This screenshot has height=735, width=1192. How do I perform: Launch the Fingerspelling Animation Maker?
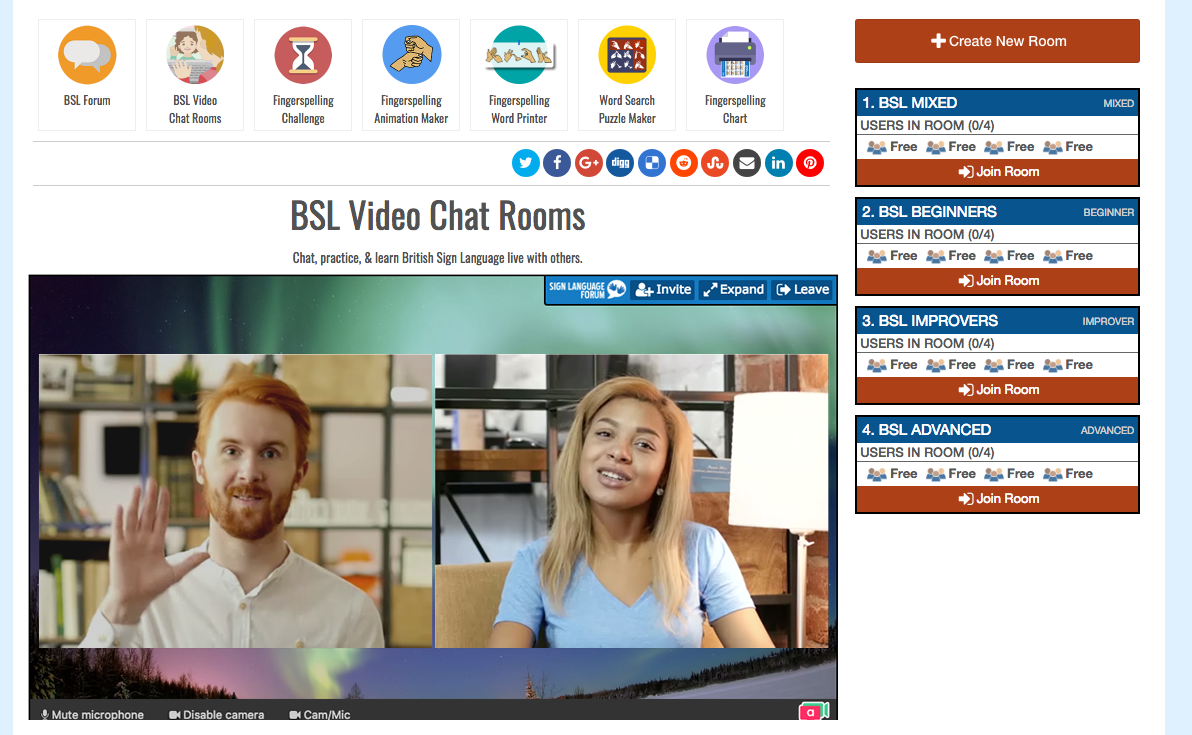[411, 56]
